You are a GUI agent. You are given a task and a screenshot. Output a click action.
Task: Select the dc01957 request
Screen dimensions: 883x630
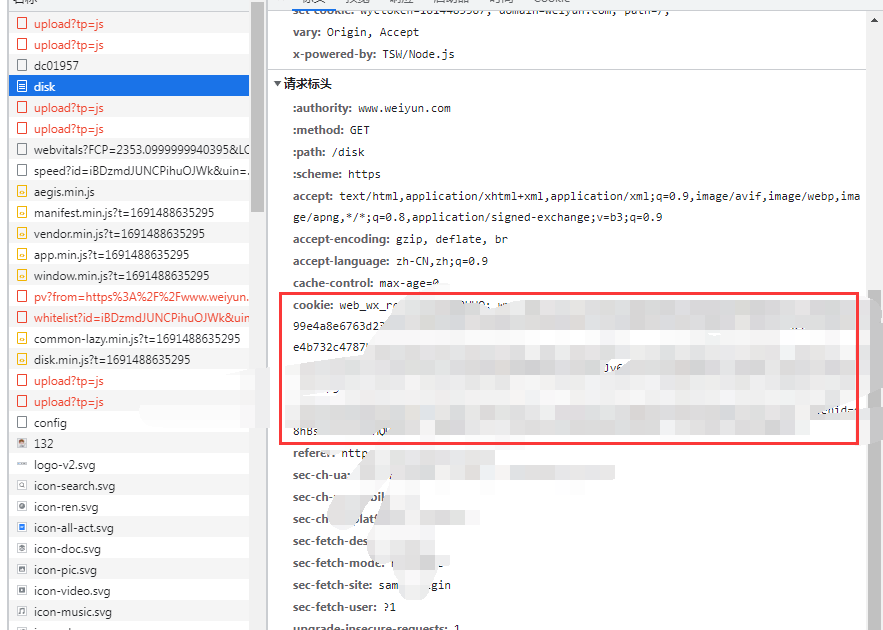(55, 66)
